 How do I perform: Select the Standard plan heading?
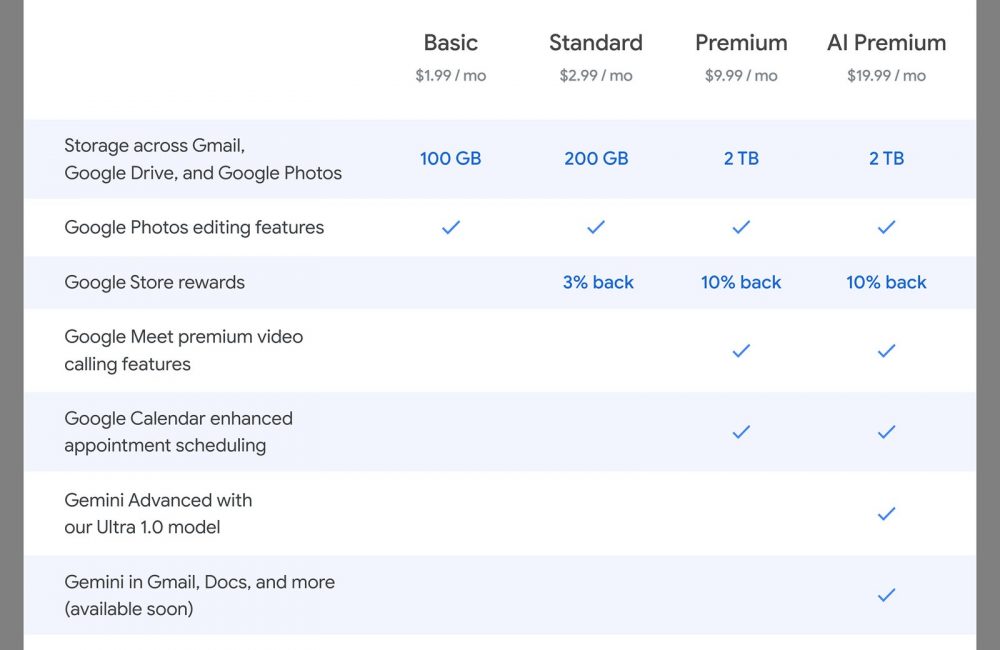tap(596, 43)
